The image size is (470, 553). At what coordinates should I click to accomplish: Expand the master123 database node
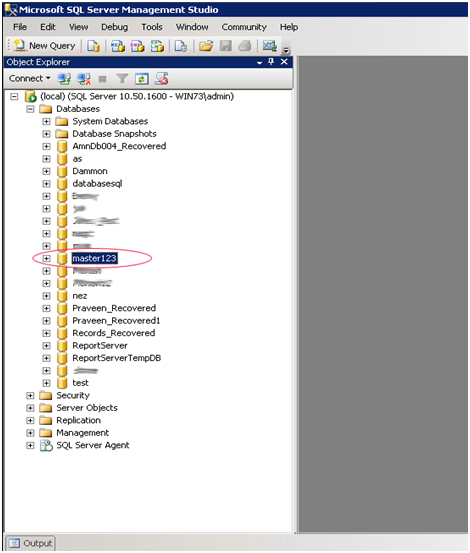(x=46, y=259)
